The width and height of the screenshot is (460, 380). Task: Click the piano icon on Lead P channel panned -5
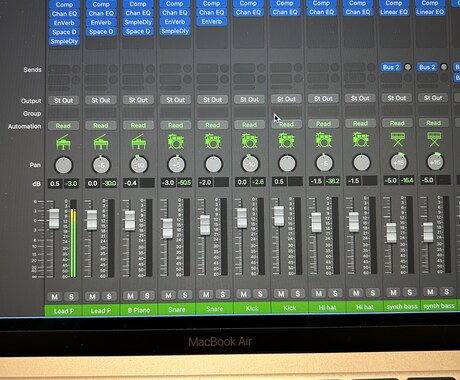pos(101,142)
